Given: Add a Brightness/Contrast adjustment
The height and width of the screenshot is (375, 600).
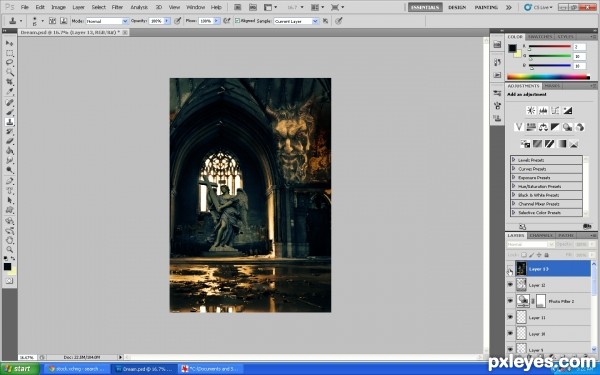Looking at the screenshot, I should [x=531, y=111].
